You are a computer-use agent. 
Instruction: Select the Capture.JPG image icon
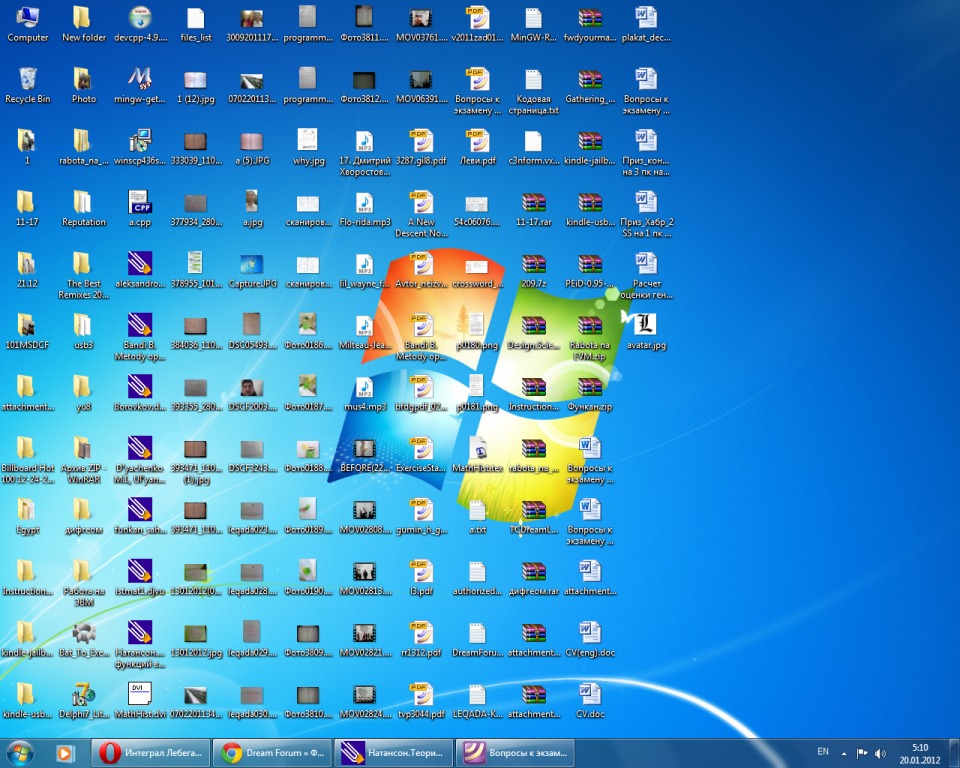pos(252,270)
